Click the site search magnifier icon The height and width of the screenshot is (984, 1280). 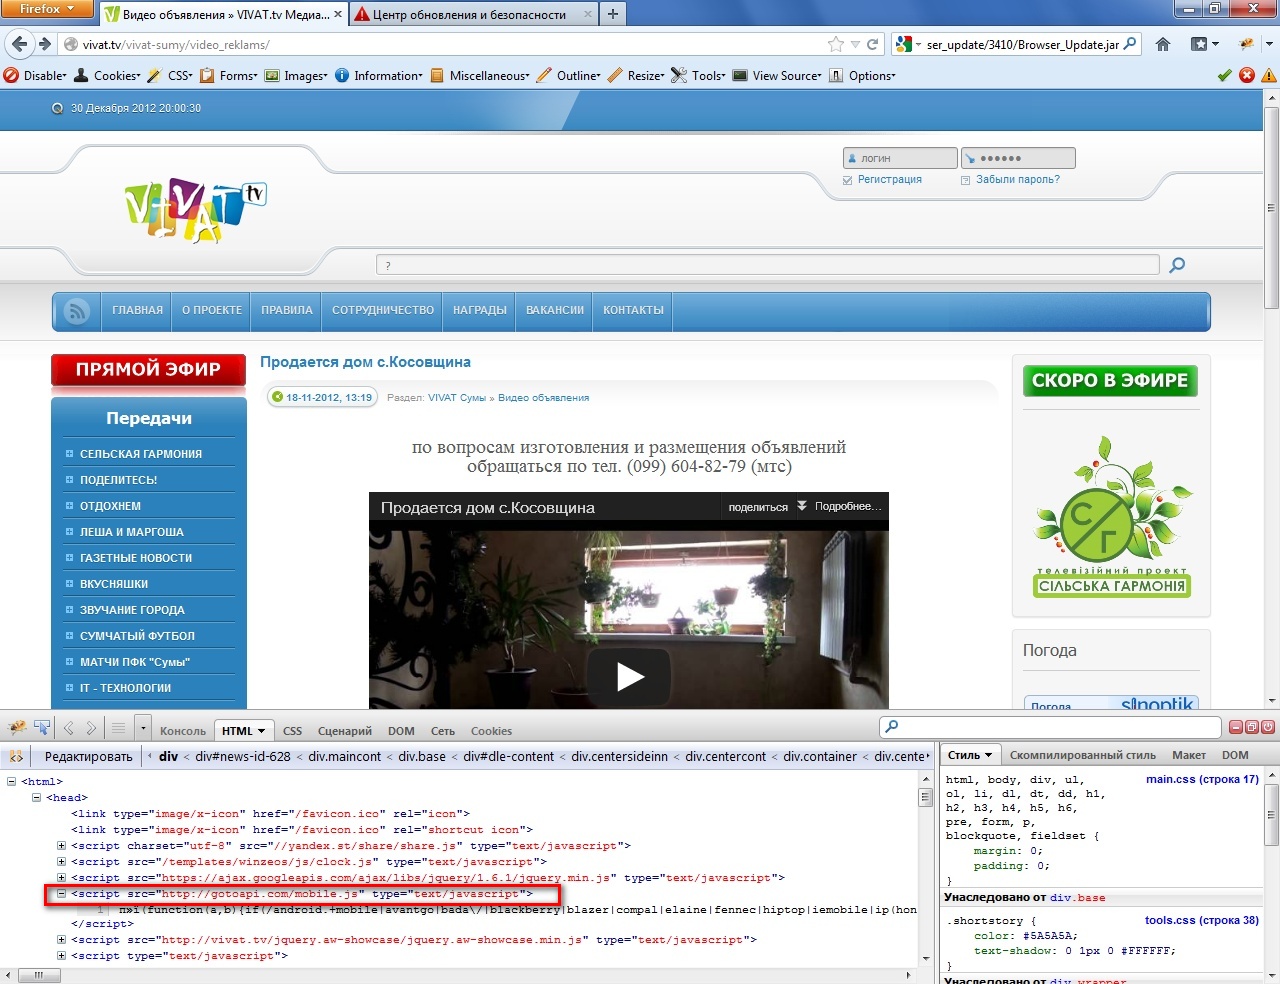1177,265
